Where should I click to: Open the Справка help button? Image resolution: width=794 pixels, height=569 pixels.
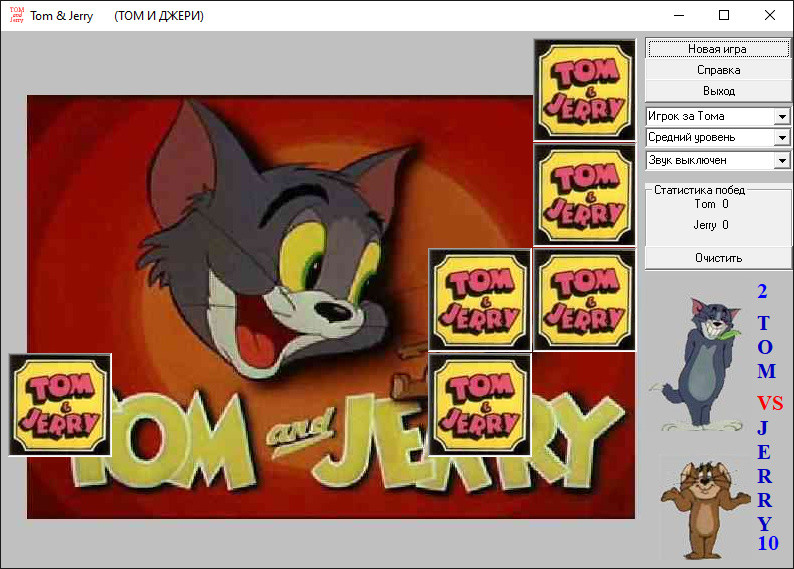click(718, 70)
